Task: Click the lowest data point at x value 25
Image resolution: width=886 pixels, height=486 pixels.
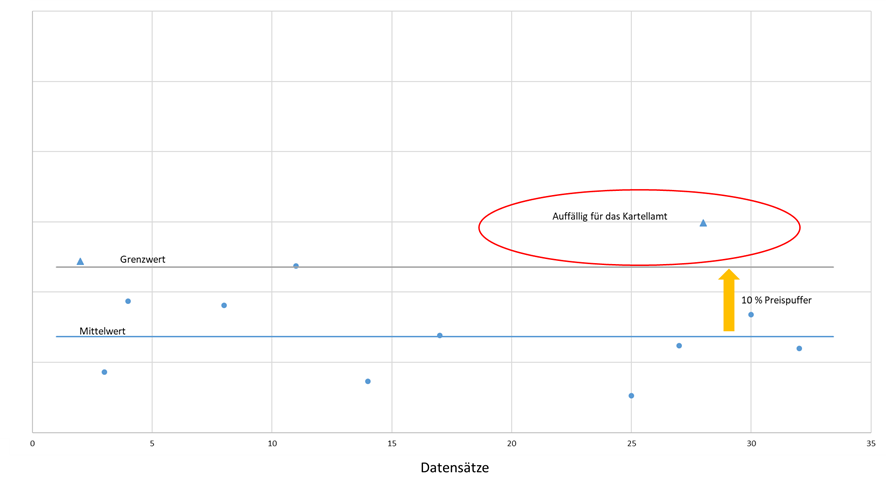Action: 631,396
